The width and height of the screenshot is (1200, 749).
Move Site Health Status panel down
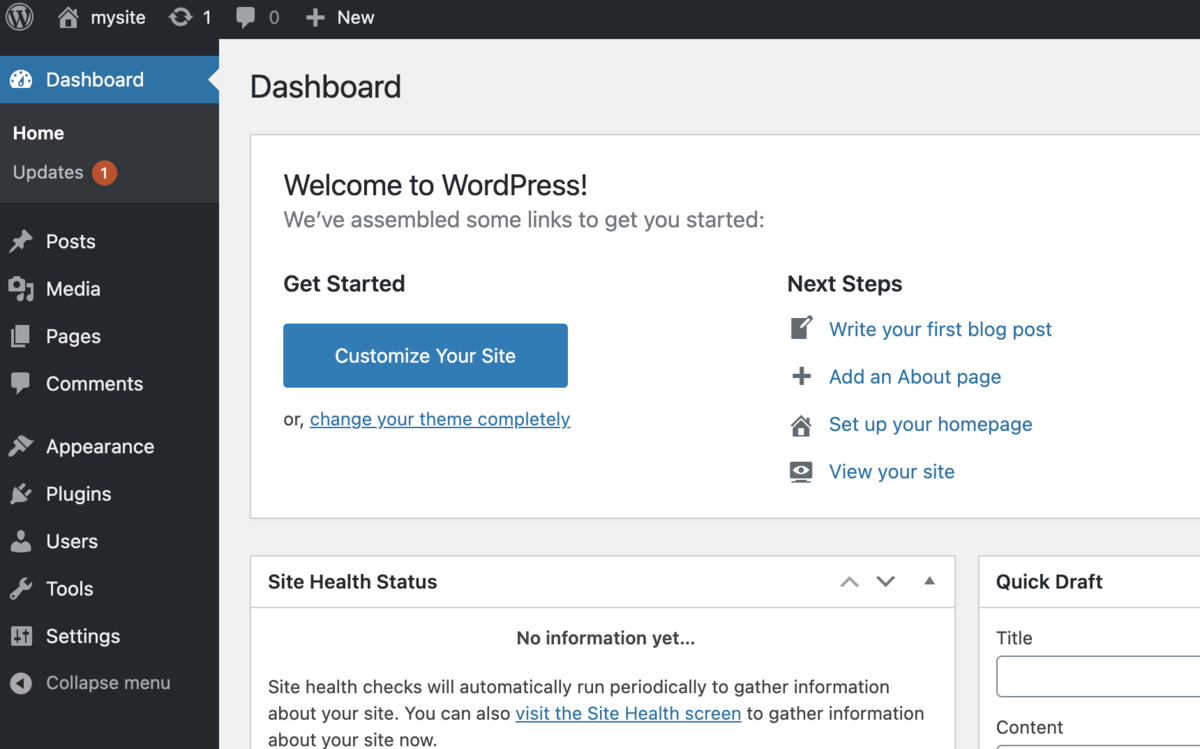point(885,582)
